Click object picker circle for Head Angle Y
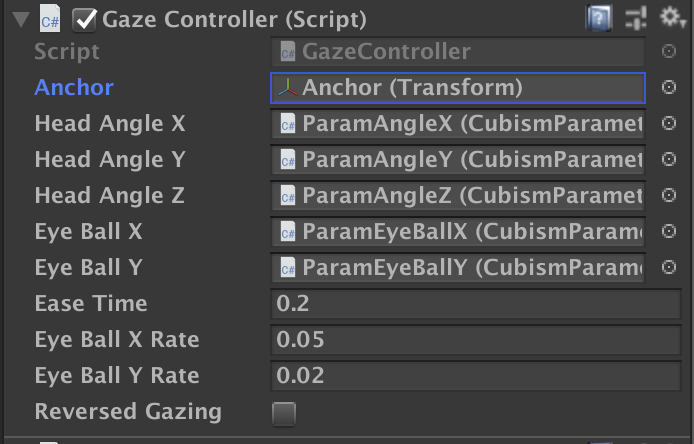The width and height of the screenshot is (694, 444). click(669, 160)
